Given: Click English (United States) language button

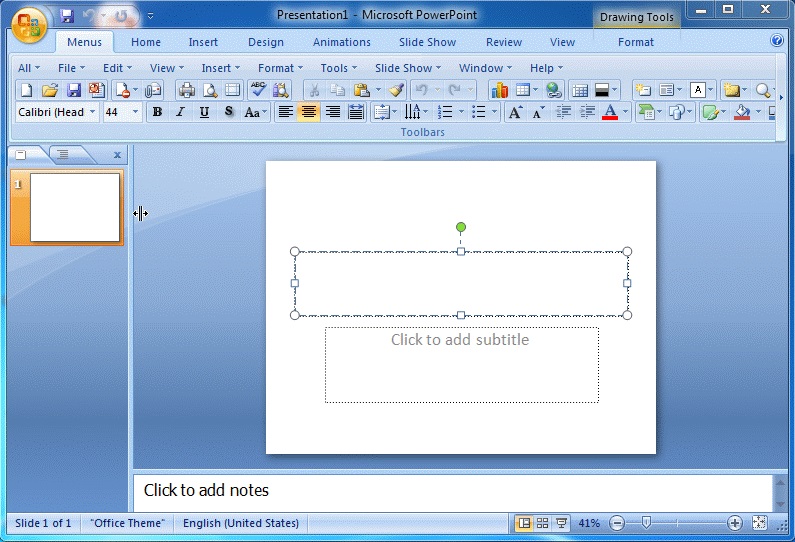Looking at the screenshot, I should pos(241,523).
